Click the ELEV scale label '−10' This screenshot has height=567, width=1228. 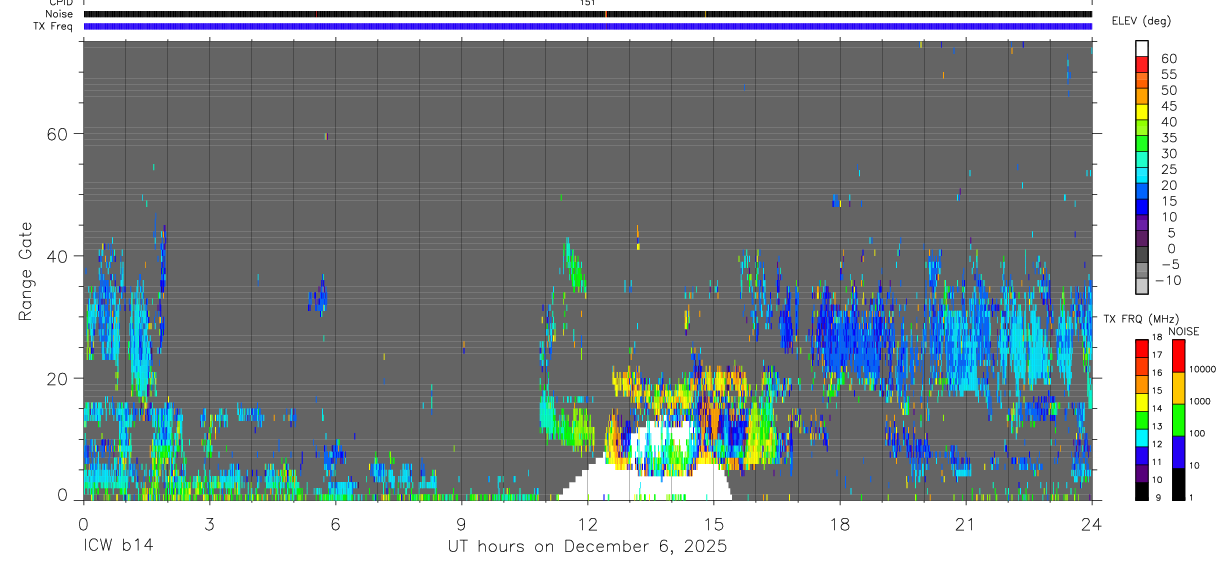[x=1167, y=280]
